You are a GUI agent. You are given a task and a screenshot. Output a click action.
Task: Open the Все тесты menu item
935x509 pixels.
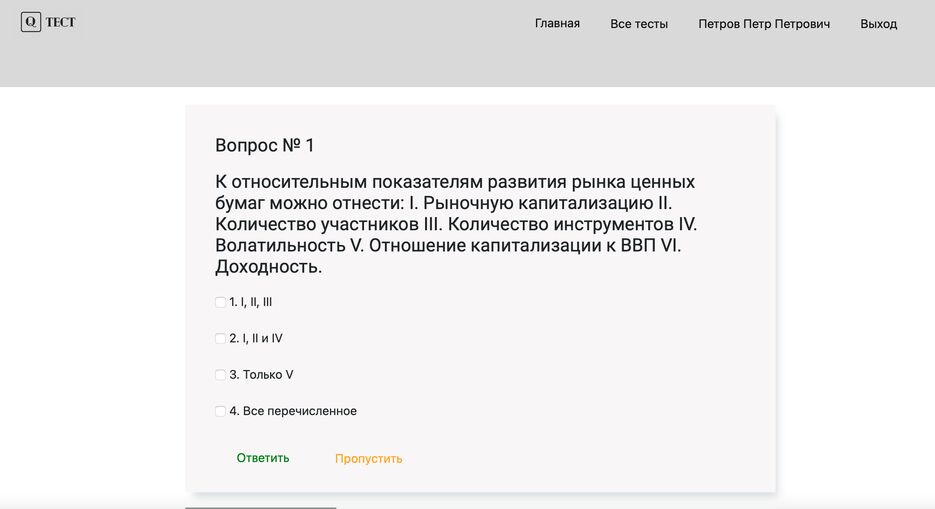tap(639, 24)
